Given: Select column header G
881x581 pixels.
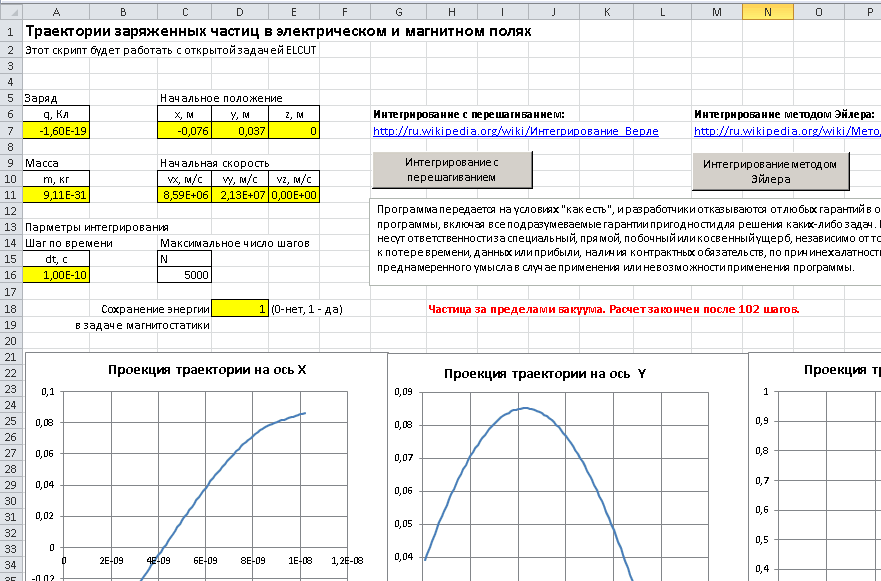Looking at the screenshot, I should [x=398, y=12].
